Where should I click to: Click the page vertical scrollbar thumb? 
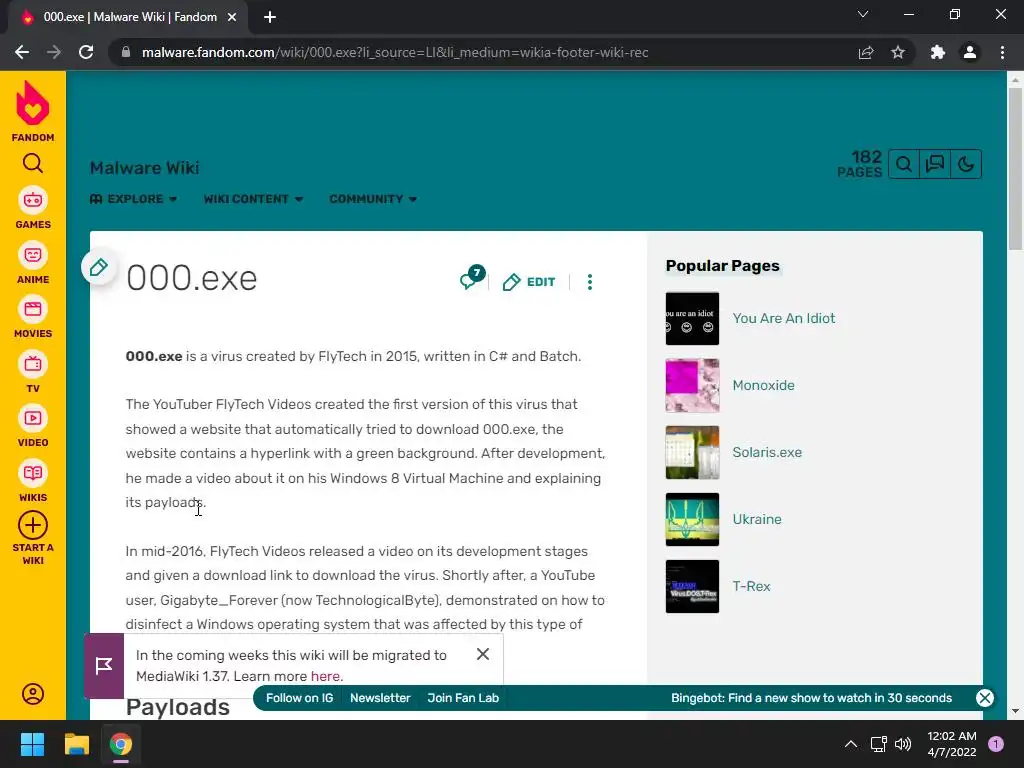pyautogui.click(x=1015, y=168)
